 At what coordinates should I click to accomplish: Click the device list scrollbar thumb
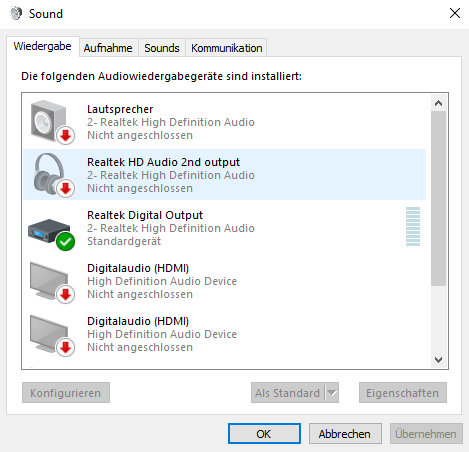click(438, 199)
